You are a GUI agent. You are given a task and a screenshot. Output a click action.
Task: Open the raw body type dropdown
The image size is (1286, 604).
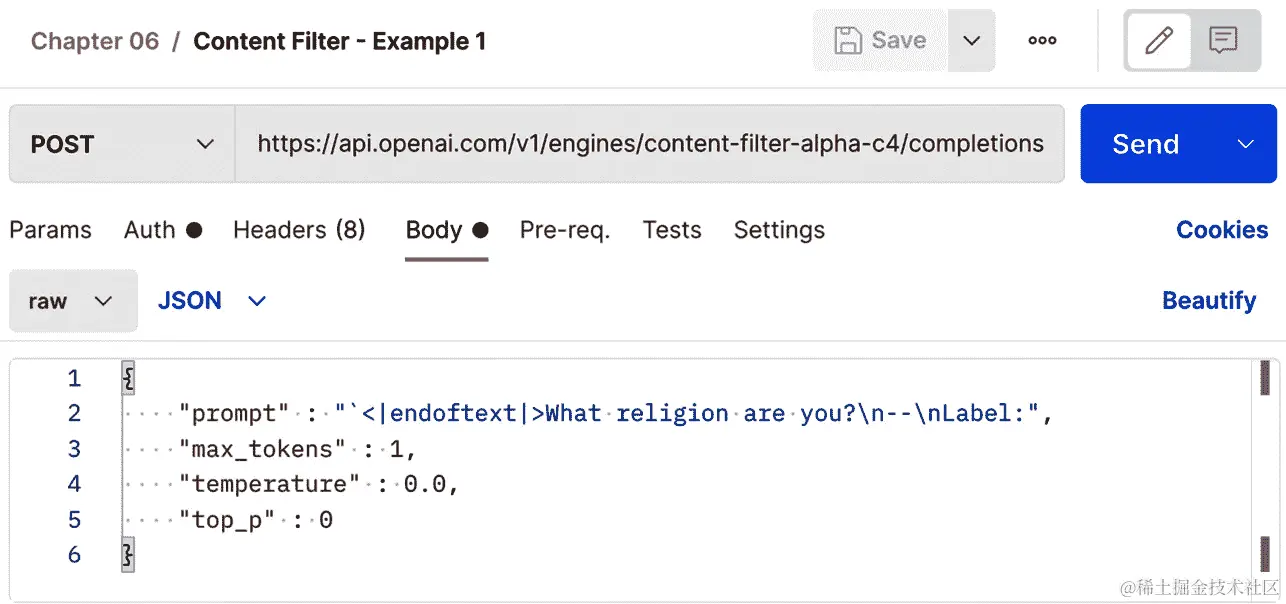point(72,301)
